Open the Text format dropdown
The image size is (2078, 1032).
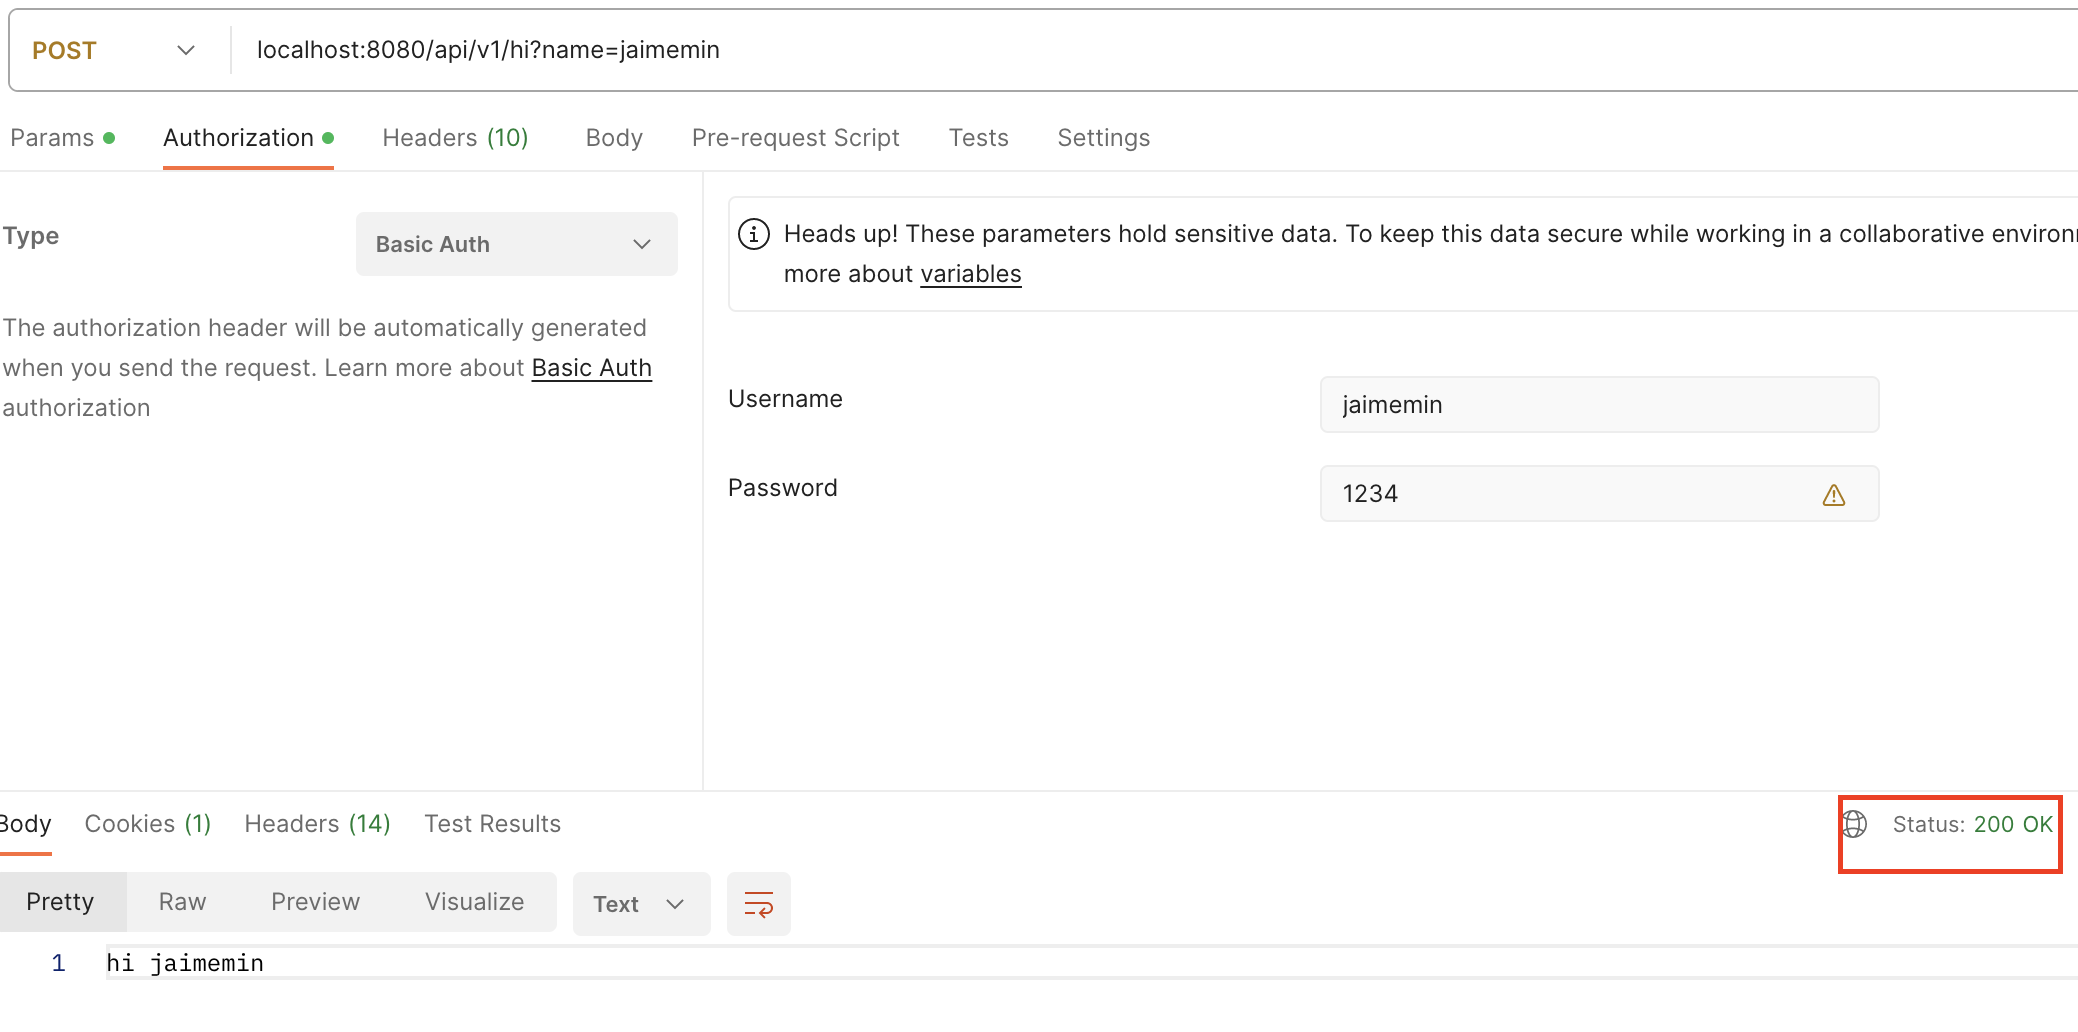(x=640, y=904)
